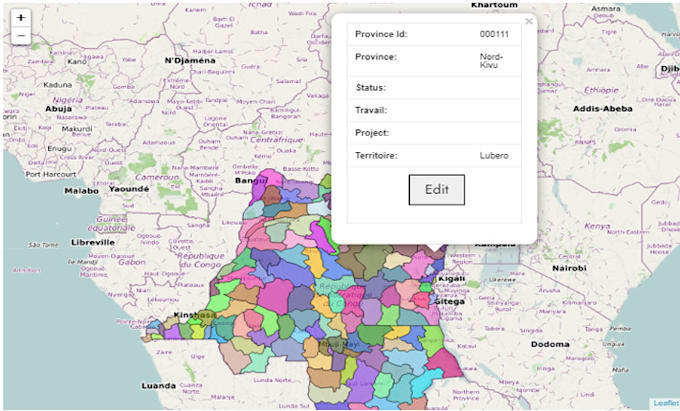Click the Nigeria country label
This screenshot has width=680, height=411.
(x=68, y=100)
